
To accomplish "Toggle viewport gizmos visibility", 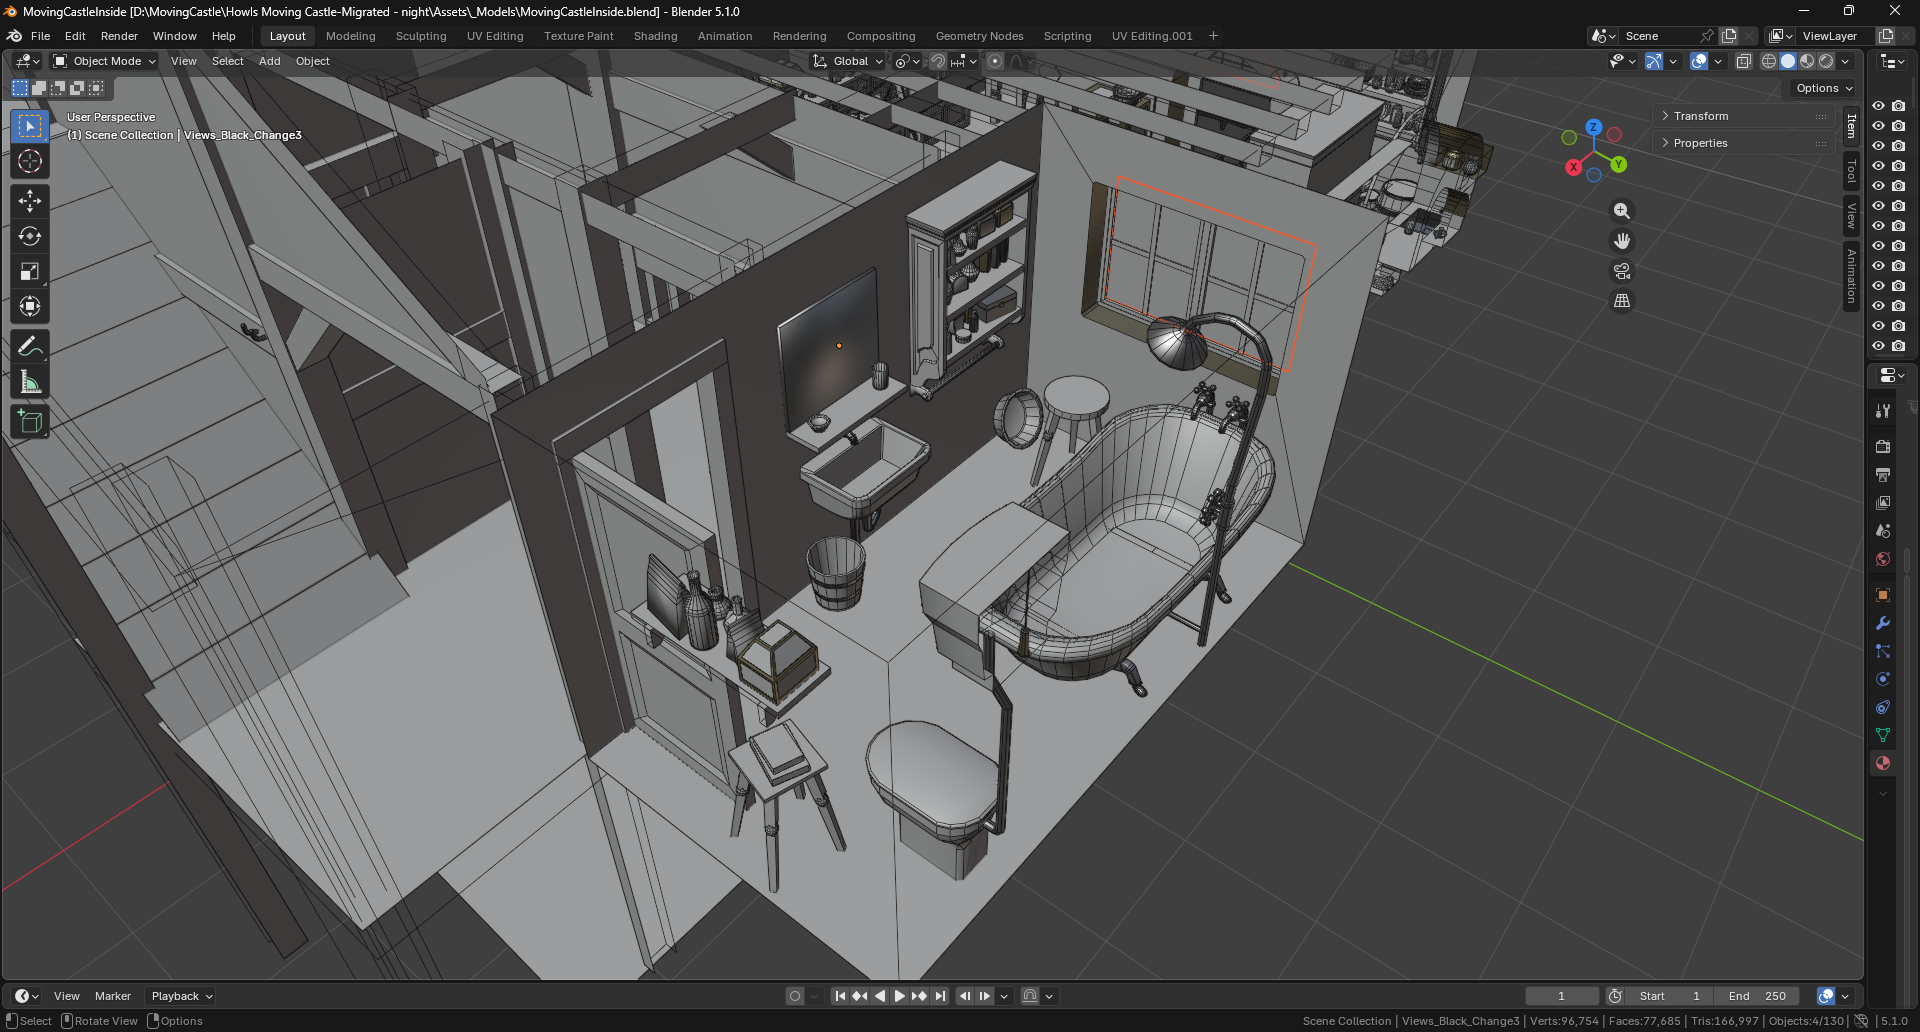I will 1654,61.
